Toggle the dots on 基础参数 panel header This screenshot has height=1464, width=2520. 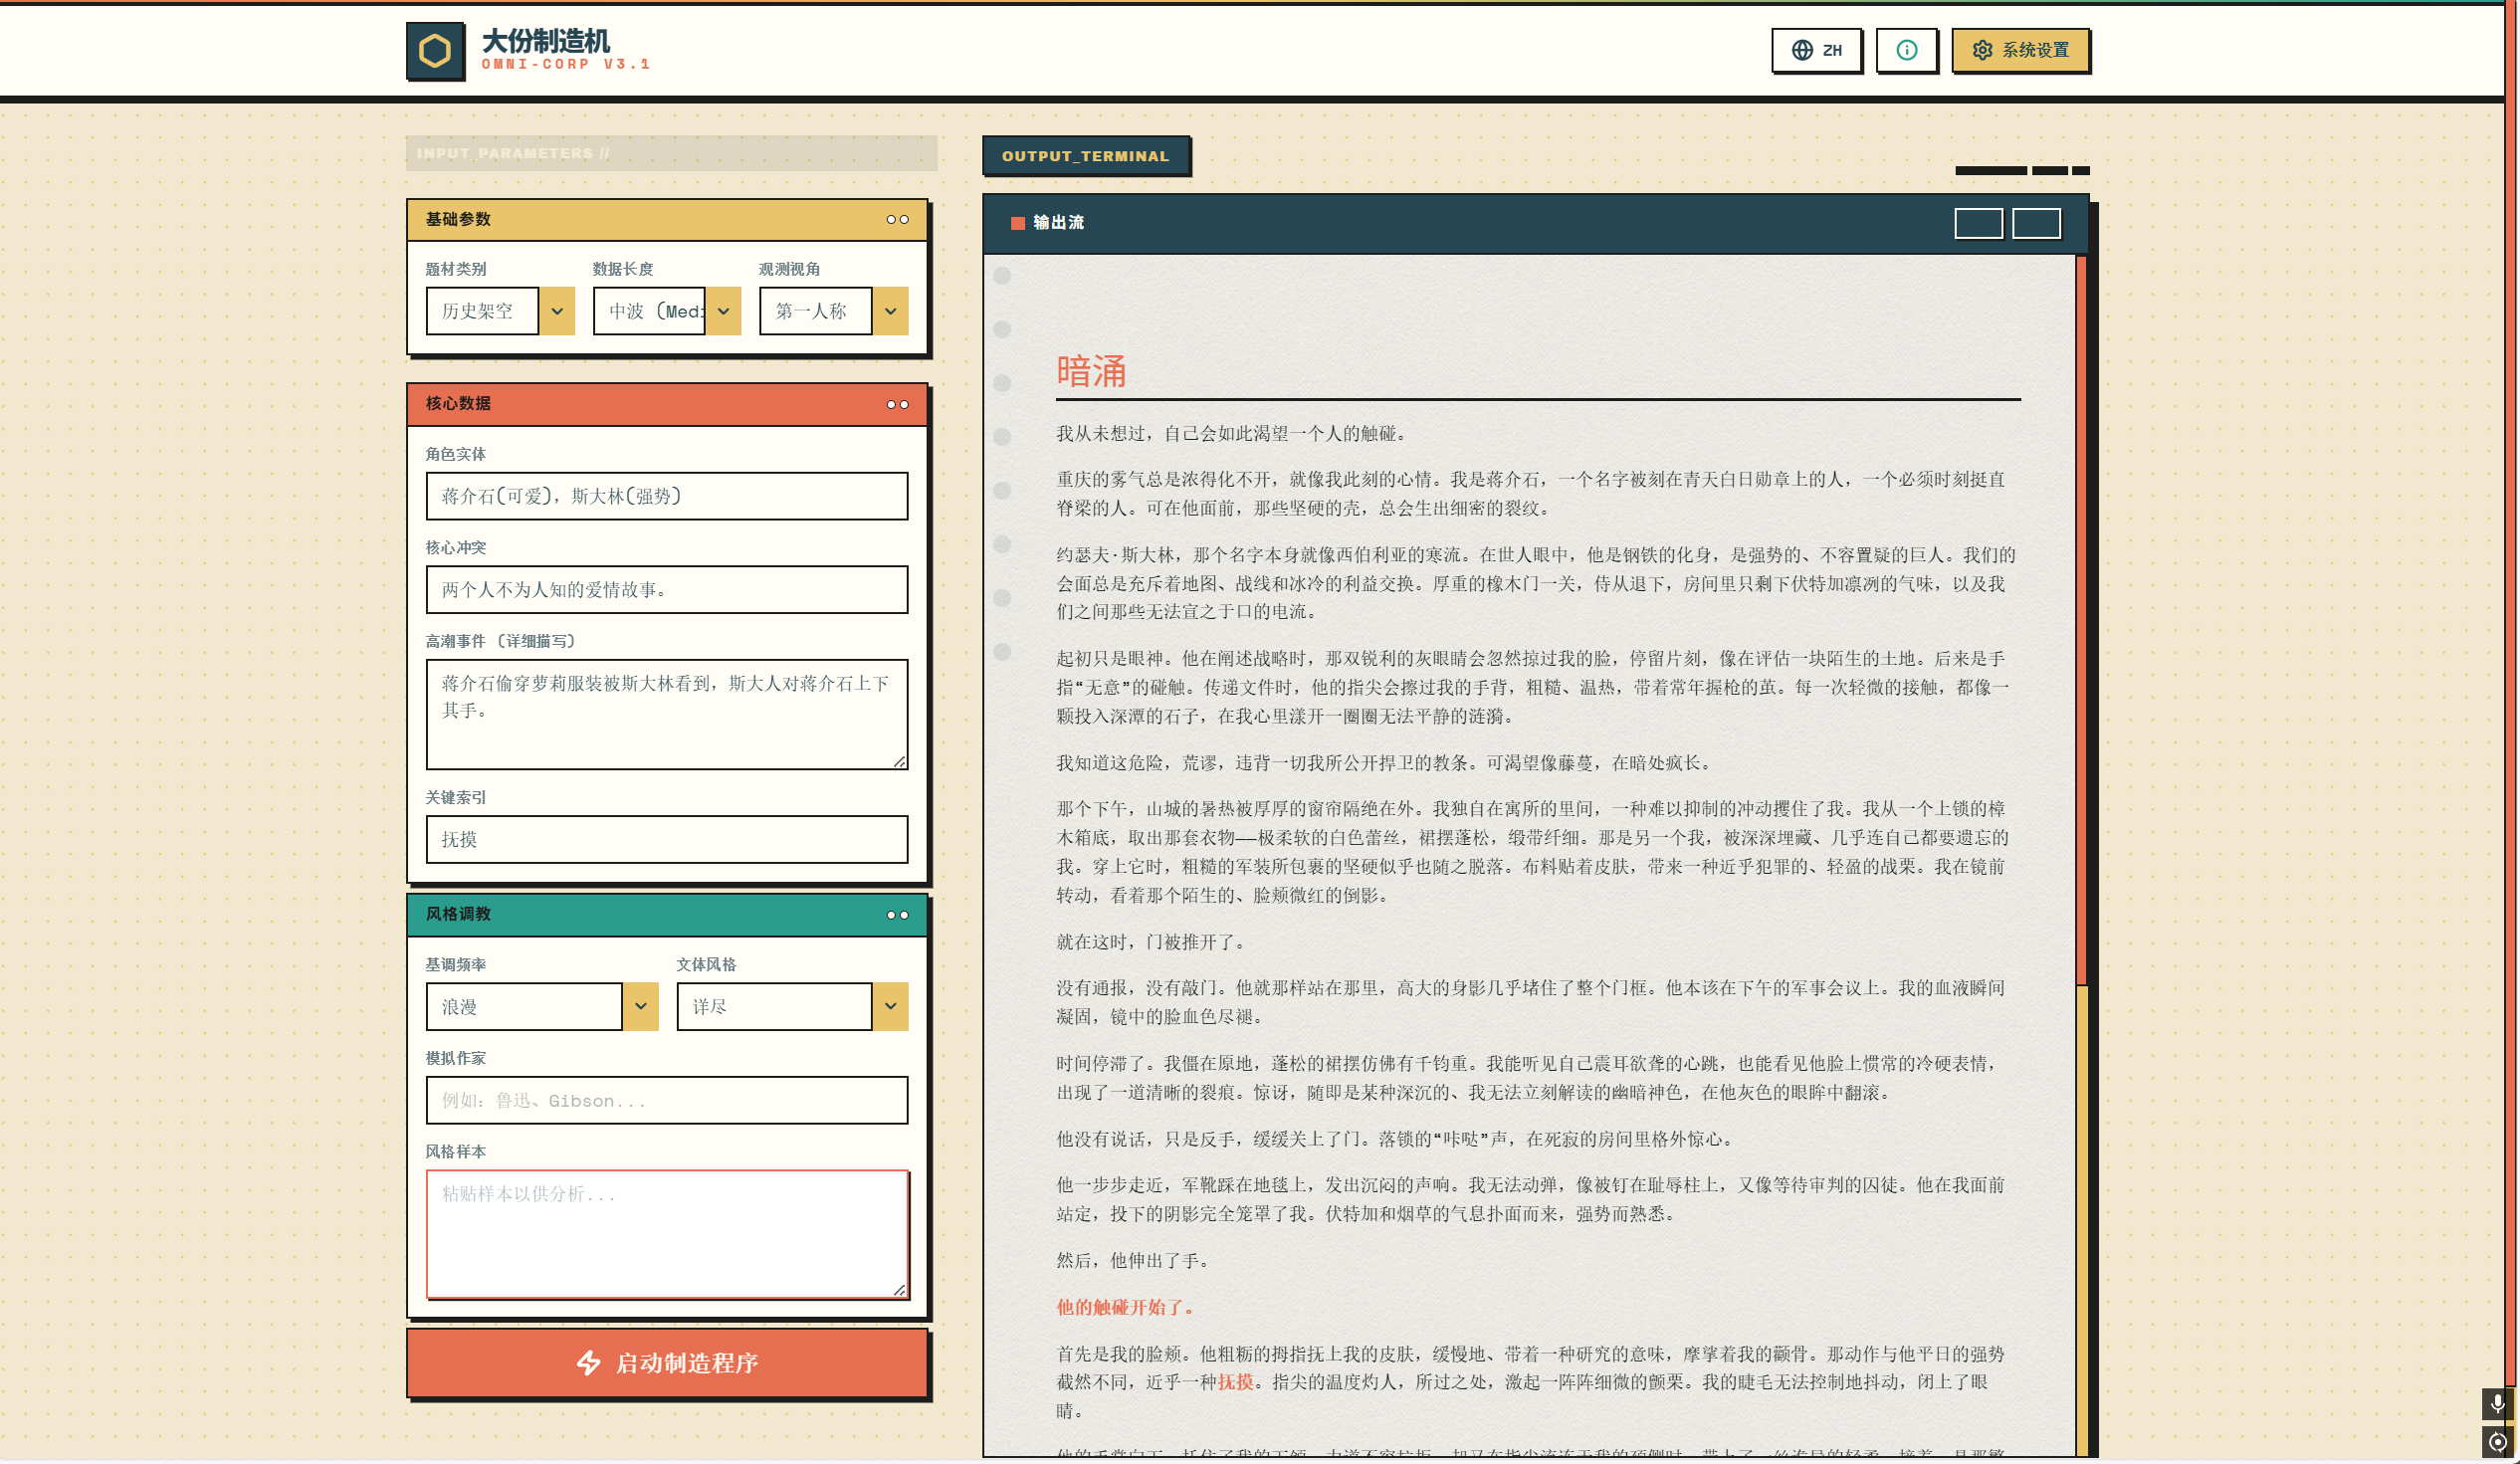(x=897, y=220)
